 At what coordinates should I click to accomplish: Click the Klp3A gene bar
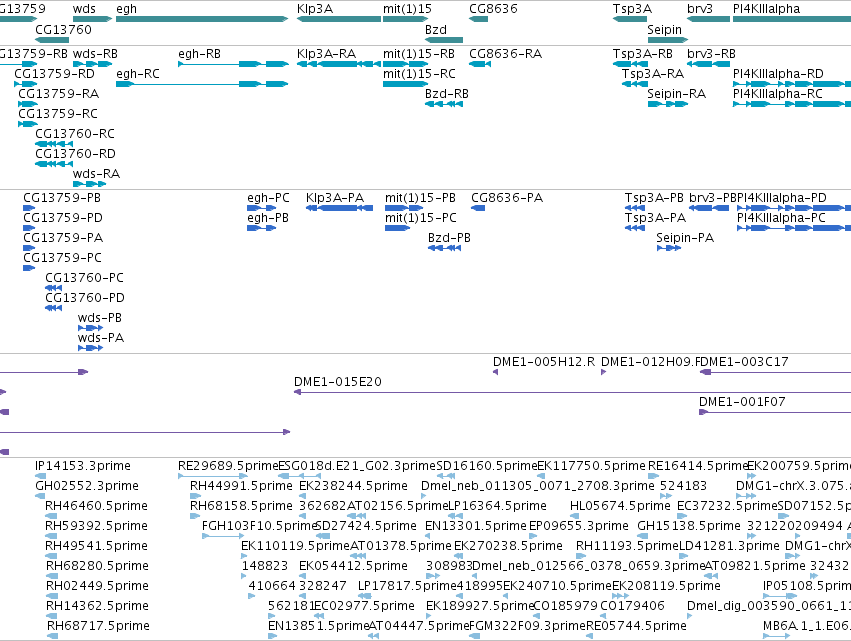click(339, 19)
